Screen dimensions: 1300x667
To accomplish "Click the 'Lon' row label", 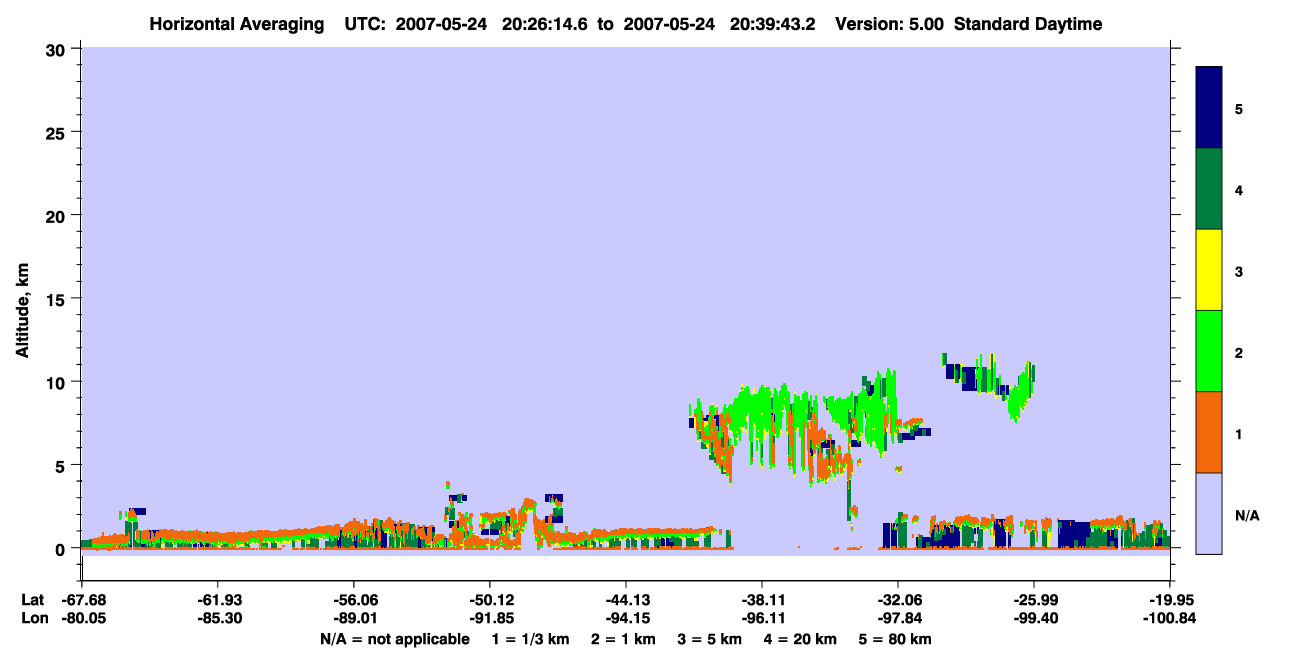I will [x=33, y=618].
